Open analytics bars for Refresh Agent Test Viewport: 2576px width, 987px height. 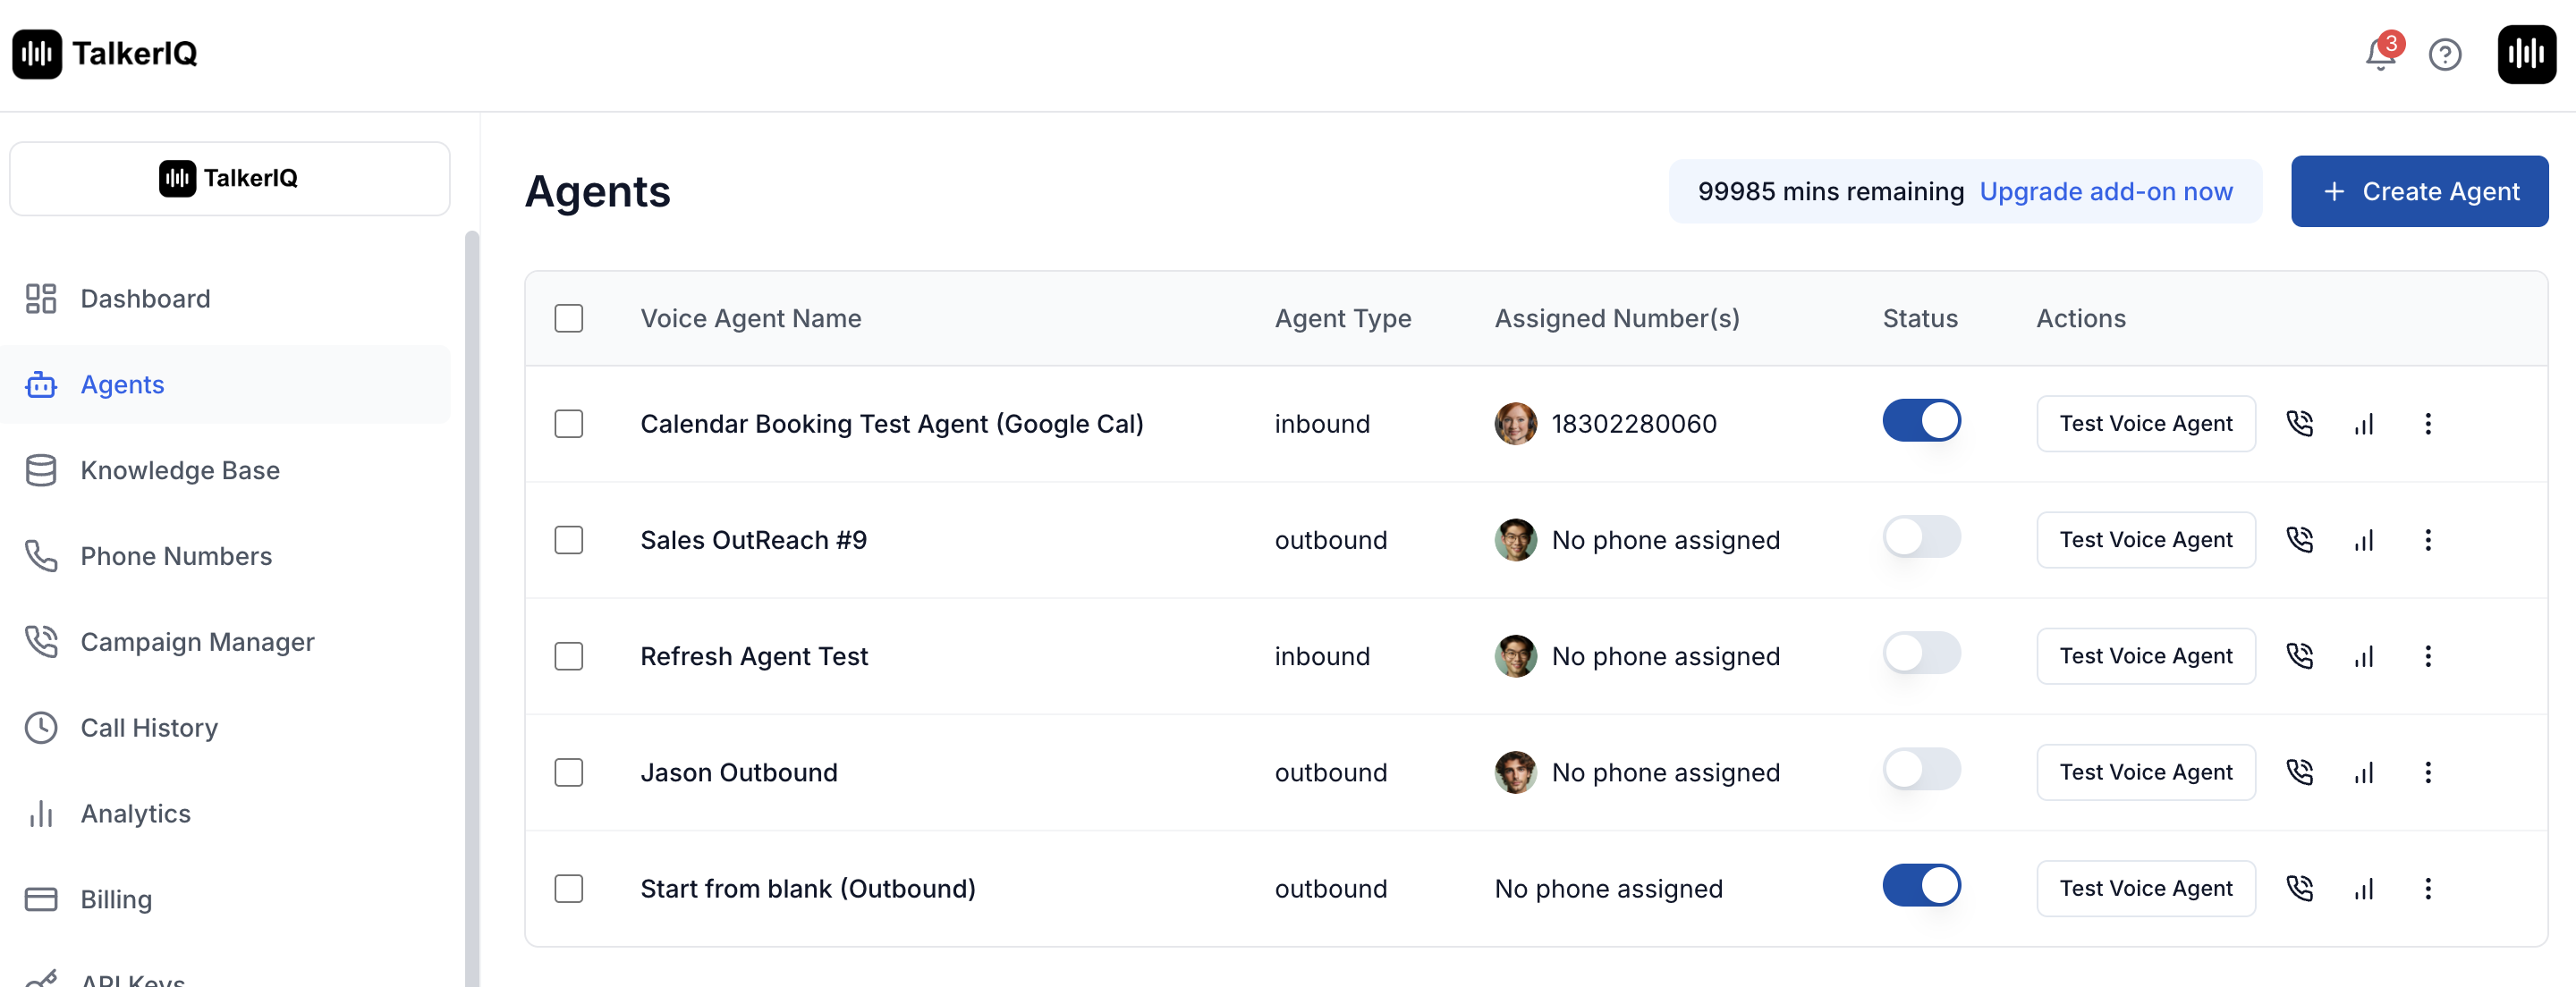click(x=2364, y=656)
